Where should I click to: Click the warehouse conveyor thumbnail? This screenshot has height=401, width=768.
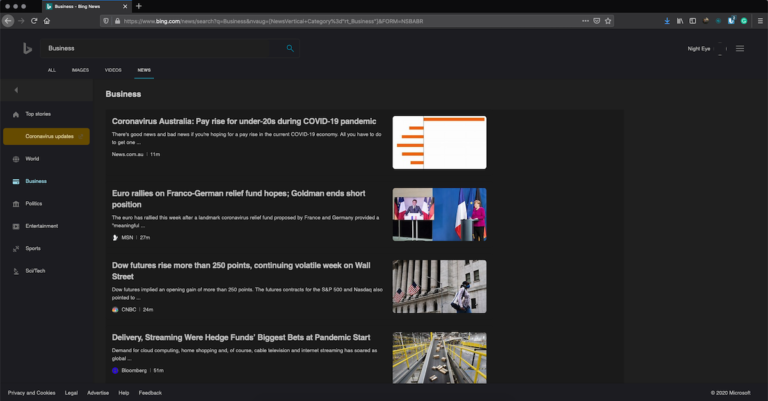coord(439,358)
